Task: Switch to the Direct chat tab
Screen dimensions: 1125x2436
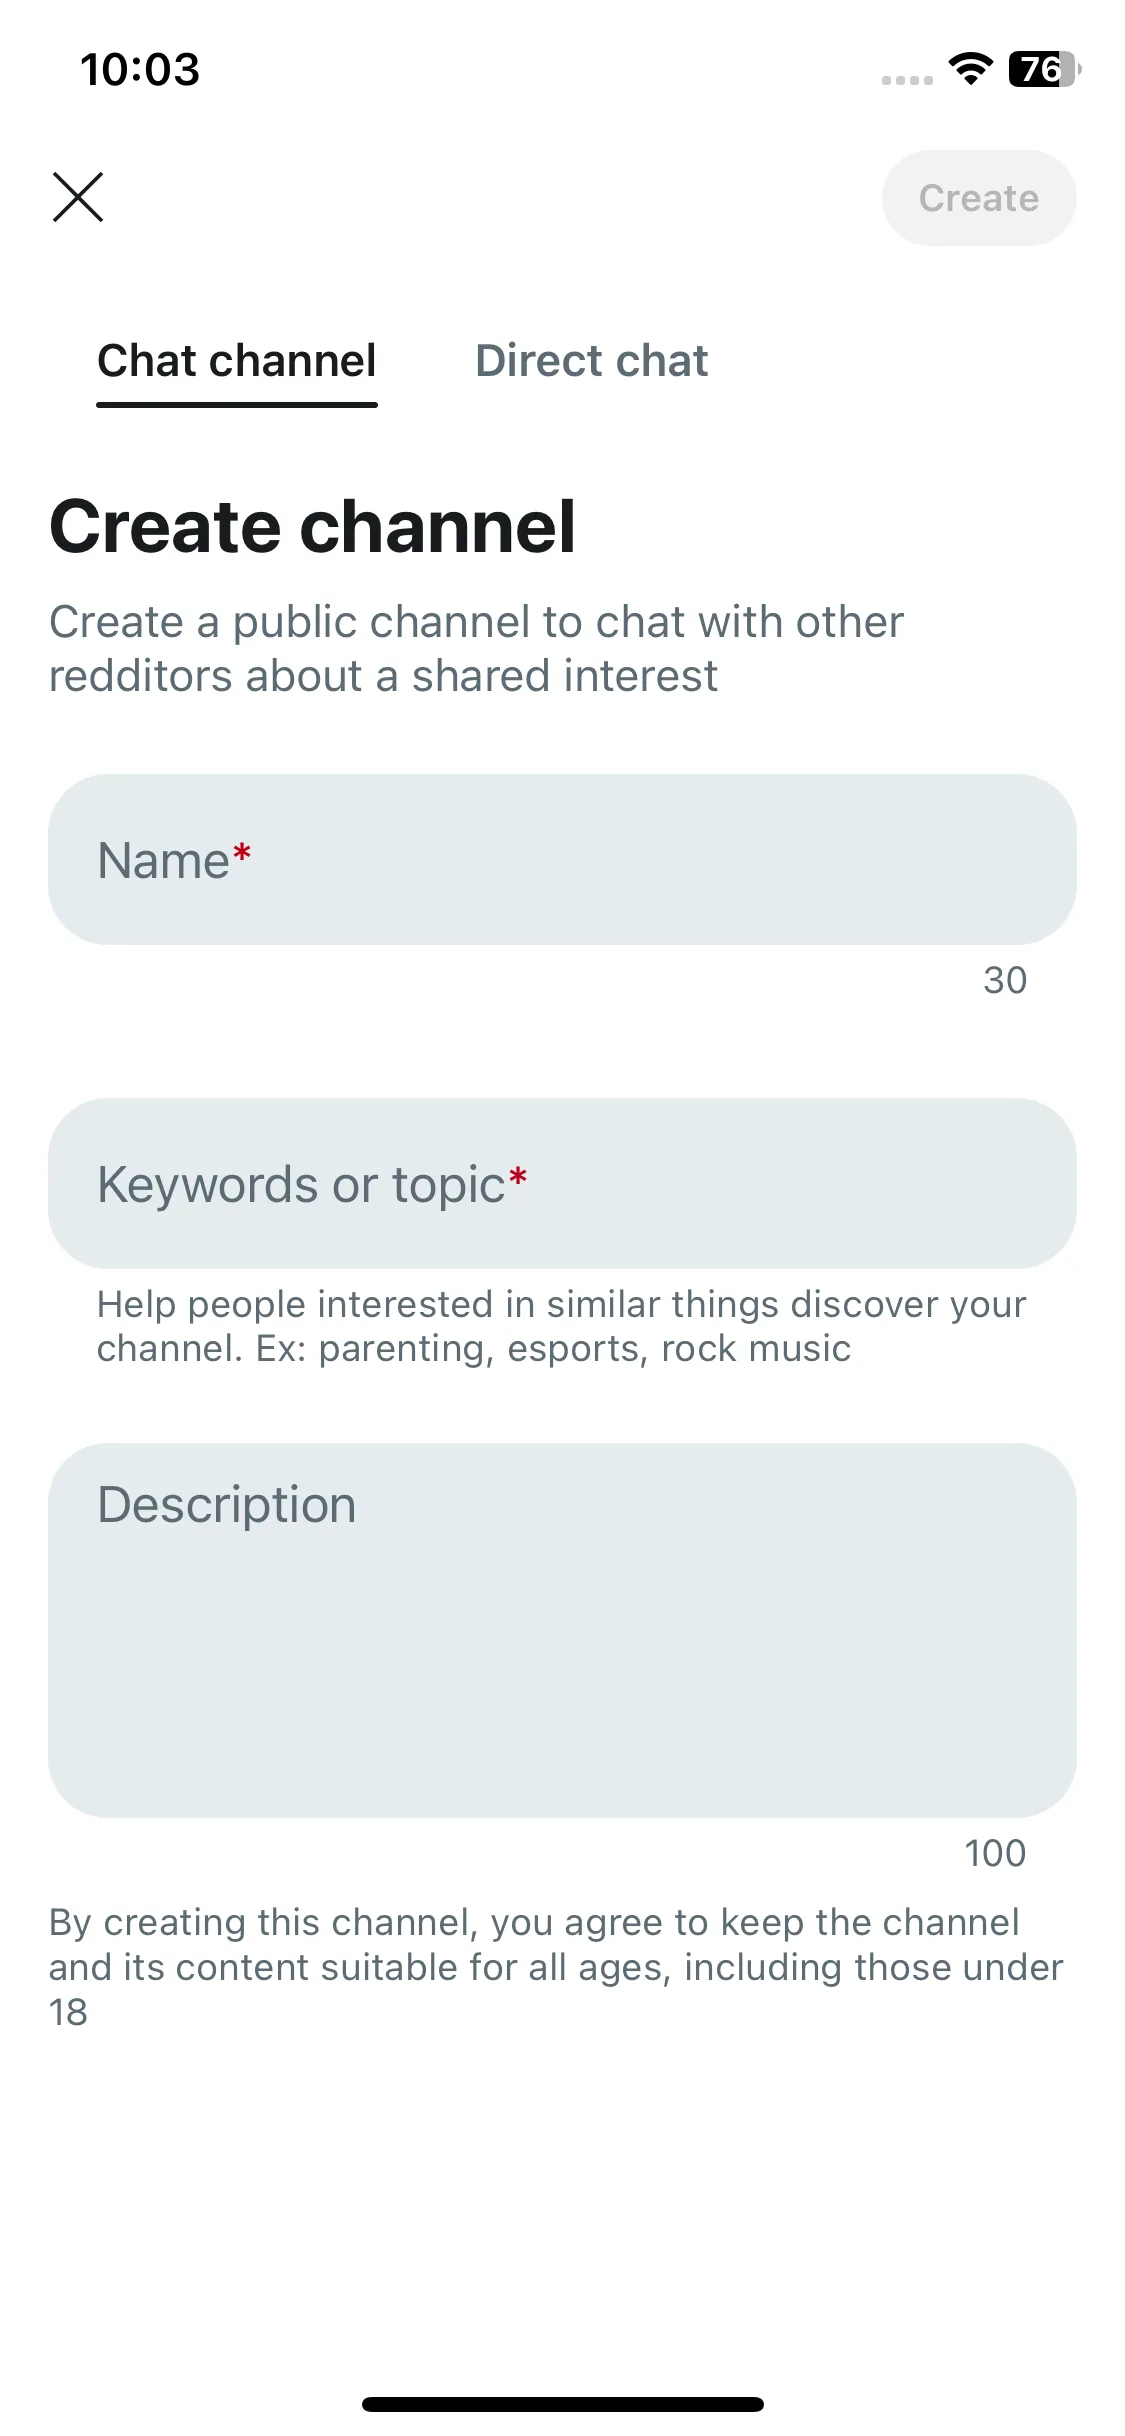Action: pyautogui.click(x=592, y=361)
